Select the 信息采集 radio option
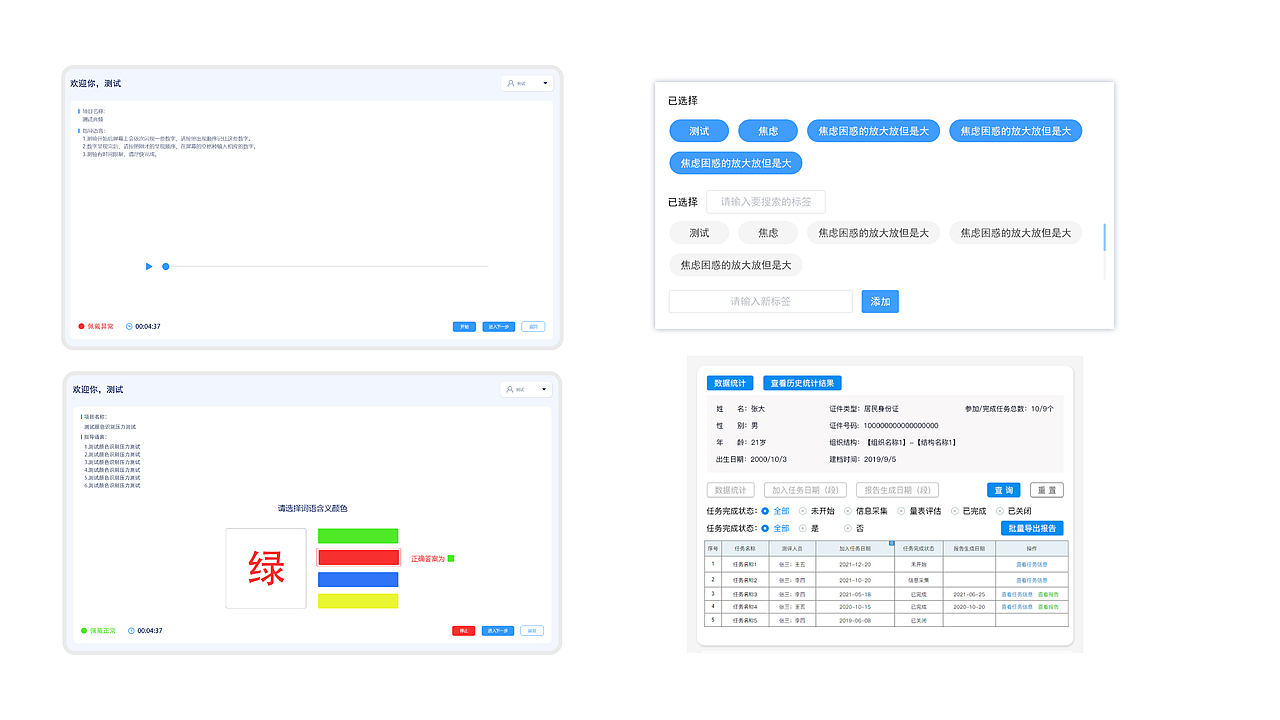 click(x=849, y=511)
